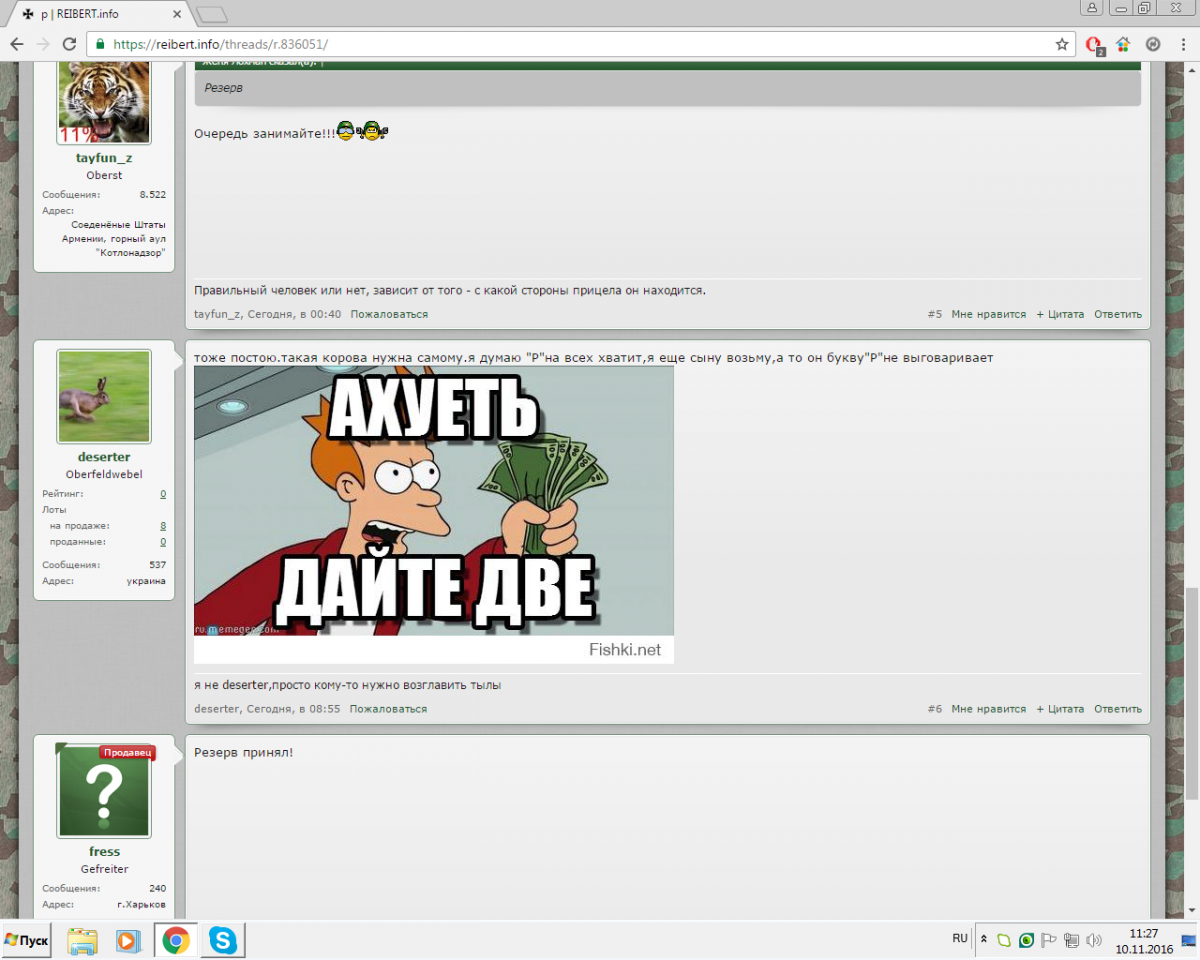Go back with the browser back arrow
Screen dimensions: 1200x960
point(17,44)
